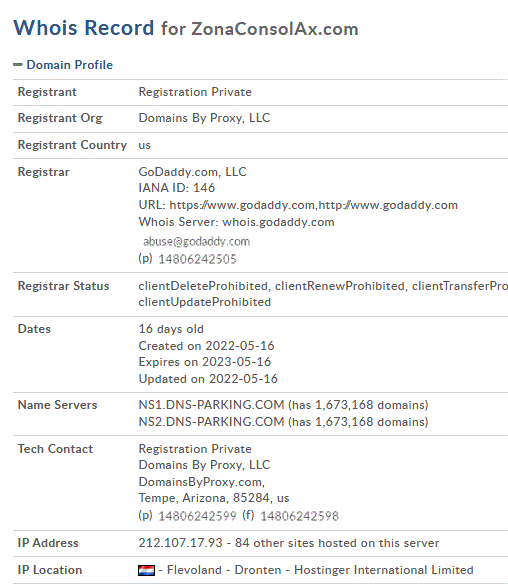Click the Domain Profile heading
The width and height of the screenshot is (508, 588).
(x=69, y=65)
